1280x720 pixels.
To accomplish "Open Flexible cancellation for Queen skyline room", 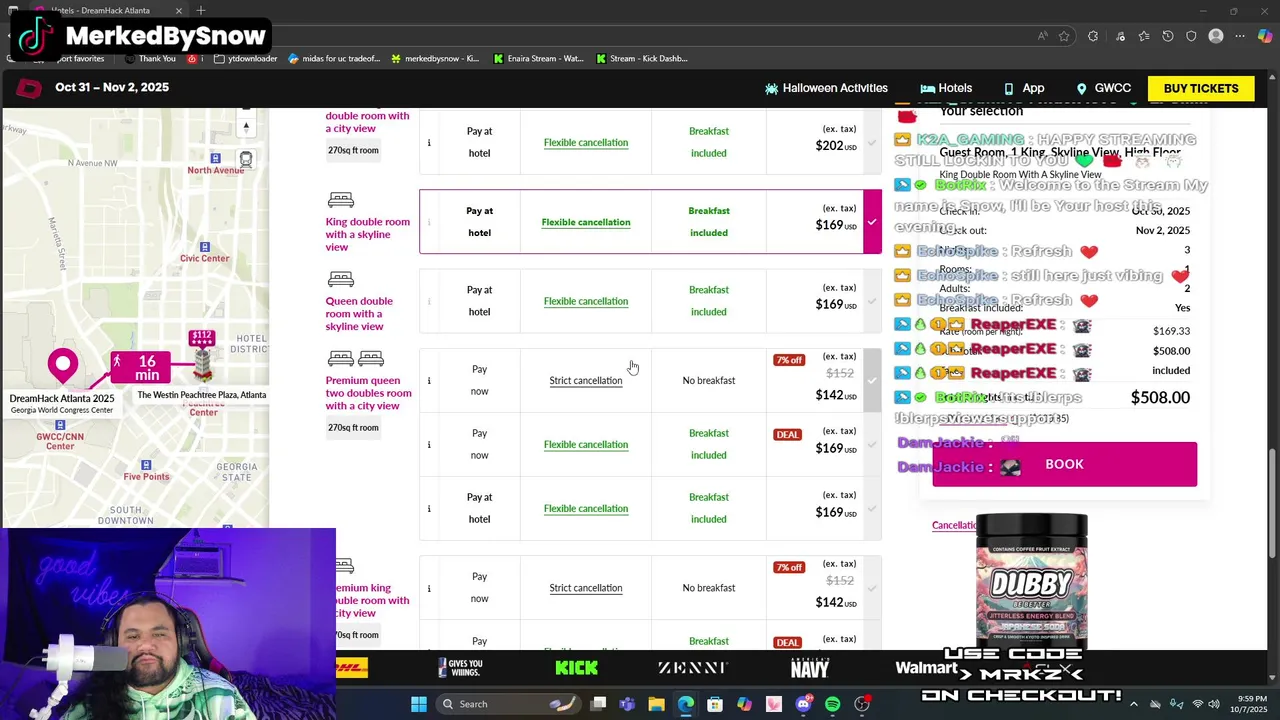I will click(586, 301).
